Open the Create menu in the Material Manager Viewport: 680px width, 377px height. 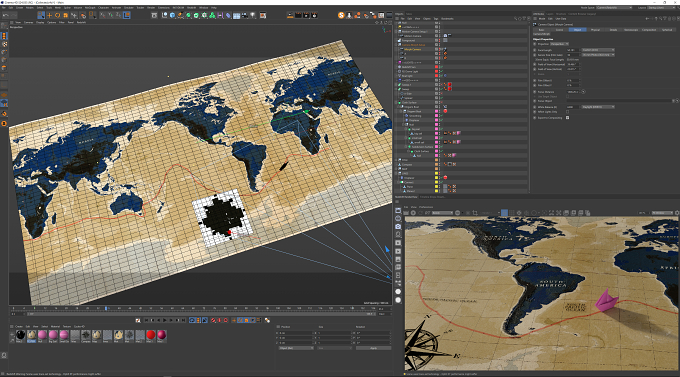coord(19,326)
